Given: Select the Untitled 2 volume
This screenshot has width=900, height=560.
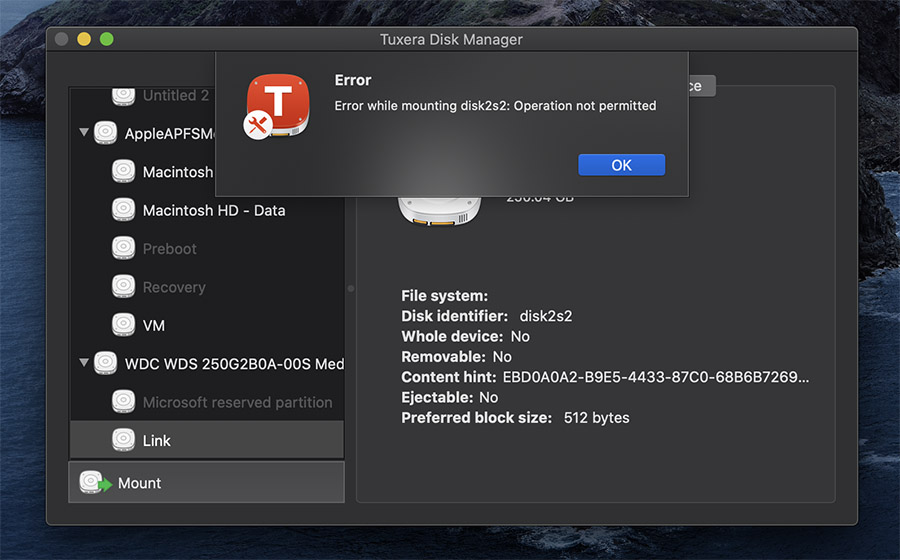Looking at the screenshot, I should pyautogui.click(x=207, y=96).
